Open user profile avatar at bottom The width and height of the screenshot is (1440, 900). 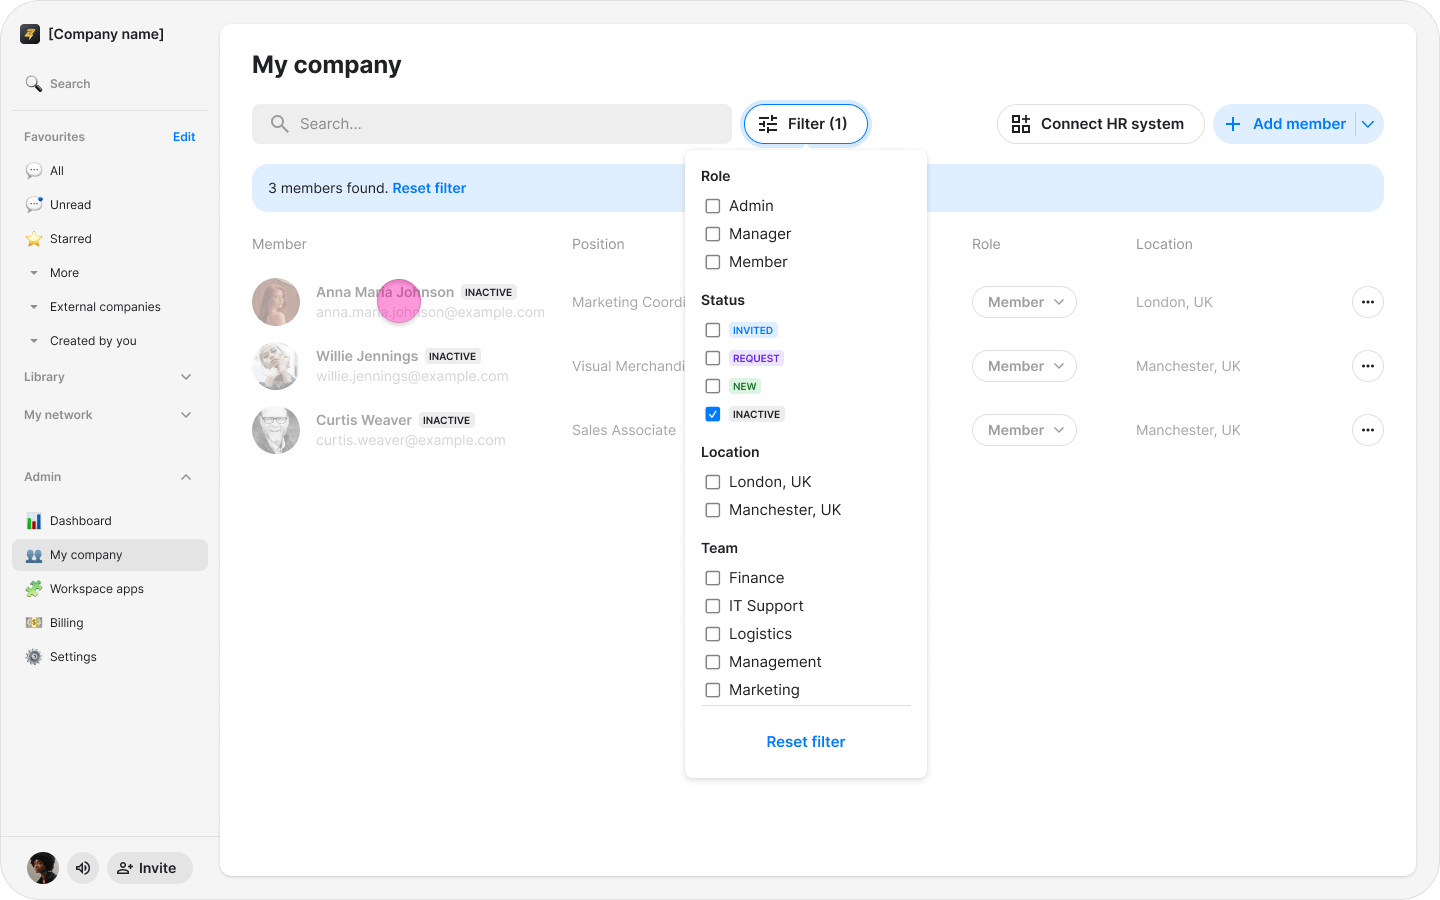(x=43, y=868)
